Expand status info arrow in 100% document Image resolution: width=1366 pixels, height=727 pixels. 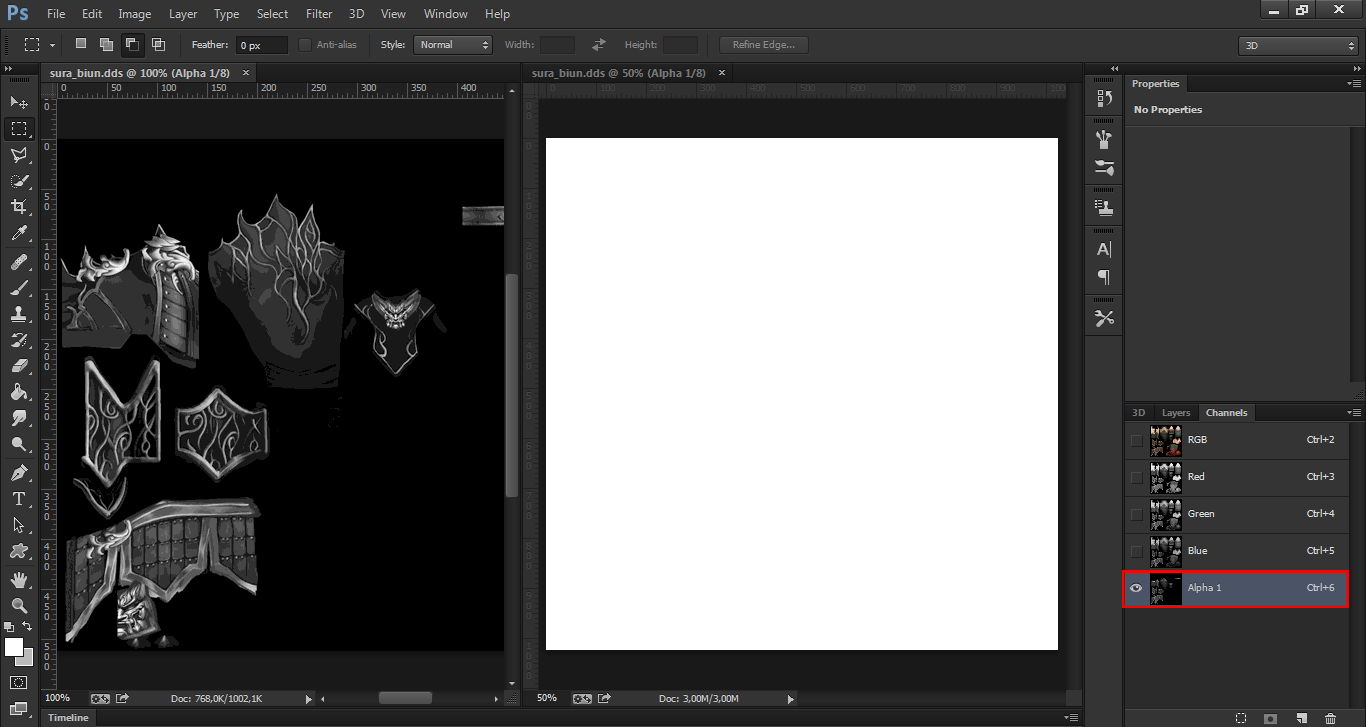308,699
